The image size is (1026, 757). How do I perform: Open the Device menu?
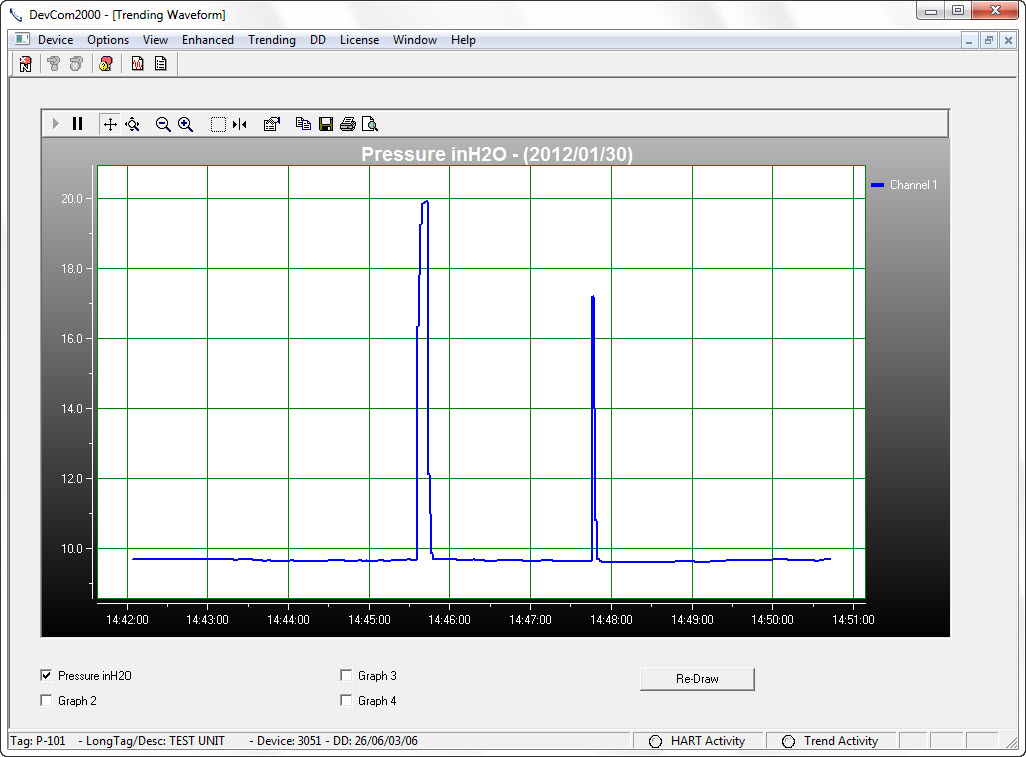pyautogui.click(x=55, y=40)
